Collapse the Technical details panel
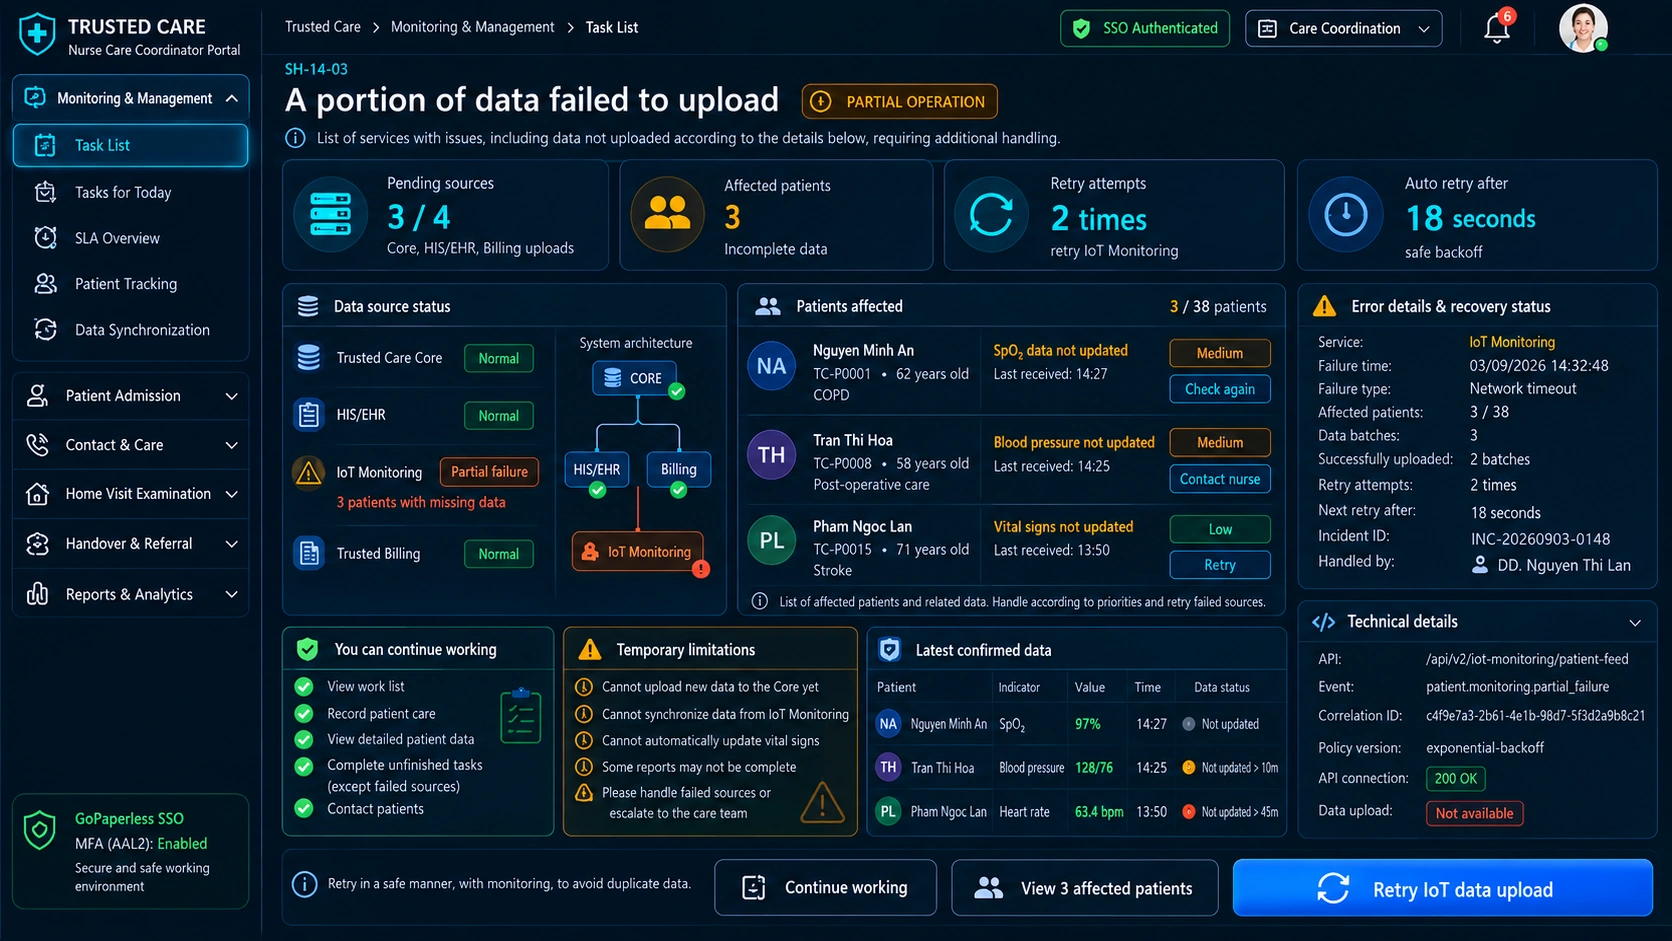Image resolution: width=1672 pixels, height=941 pixels. click(1635, 622)
